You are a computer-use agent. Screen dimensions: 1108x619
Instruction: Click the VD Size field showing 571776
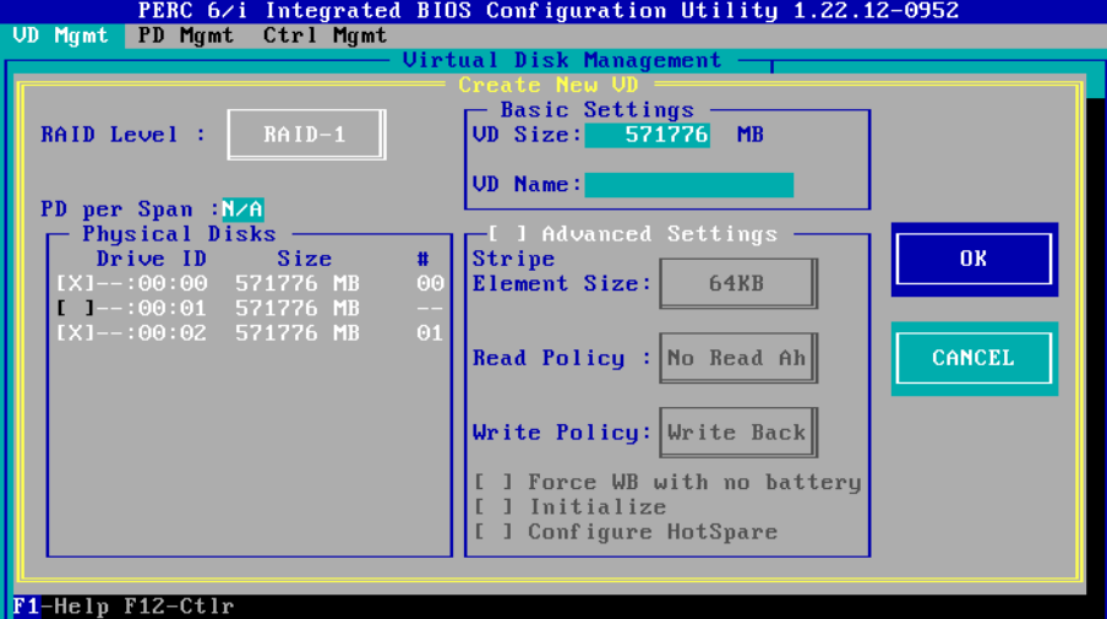click(x=647, y=134)
